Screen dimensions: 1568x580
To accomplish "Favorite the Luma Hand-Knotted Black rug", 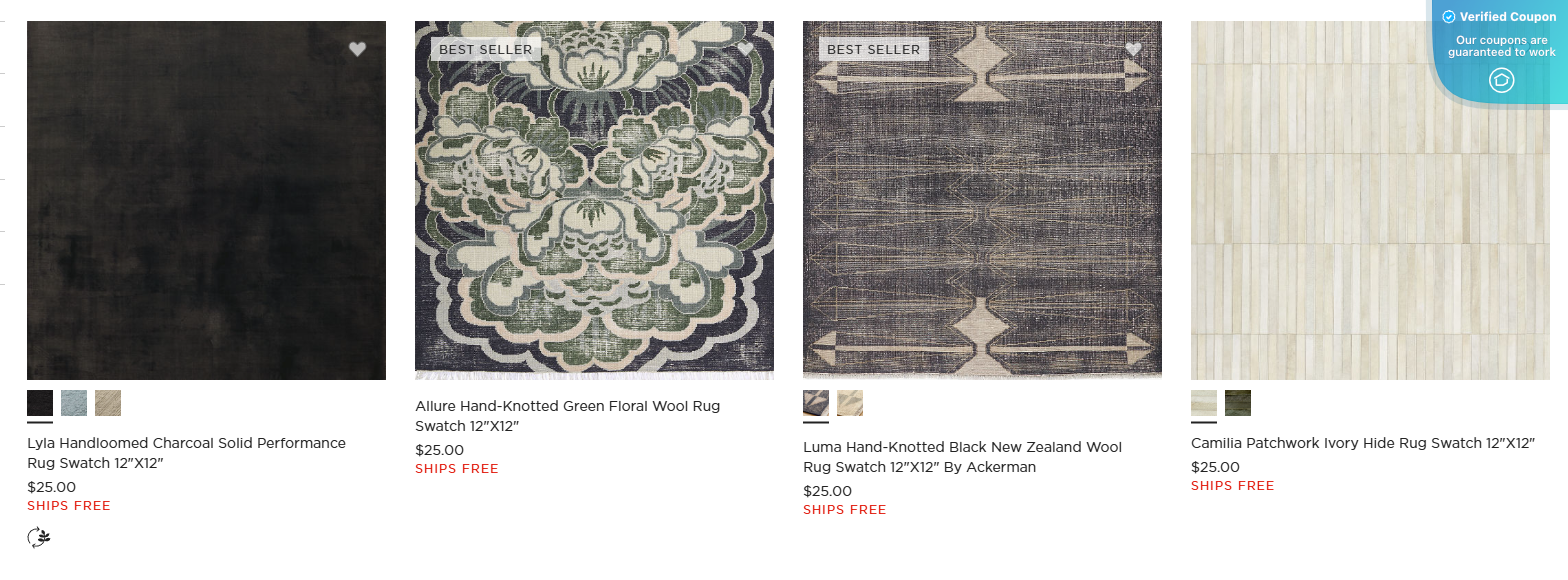I will [x=1133, y=48].
